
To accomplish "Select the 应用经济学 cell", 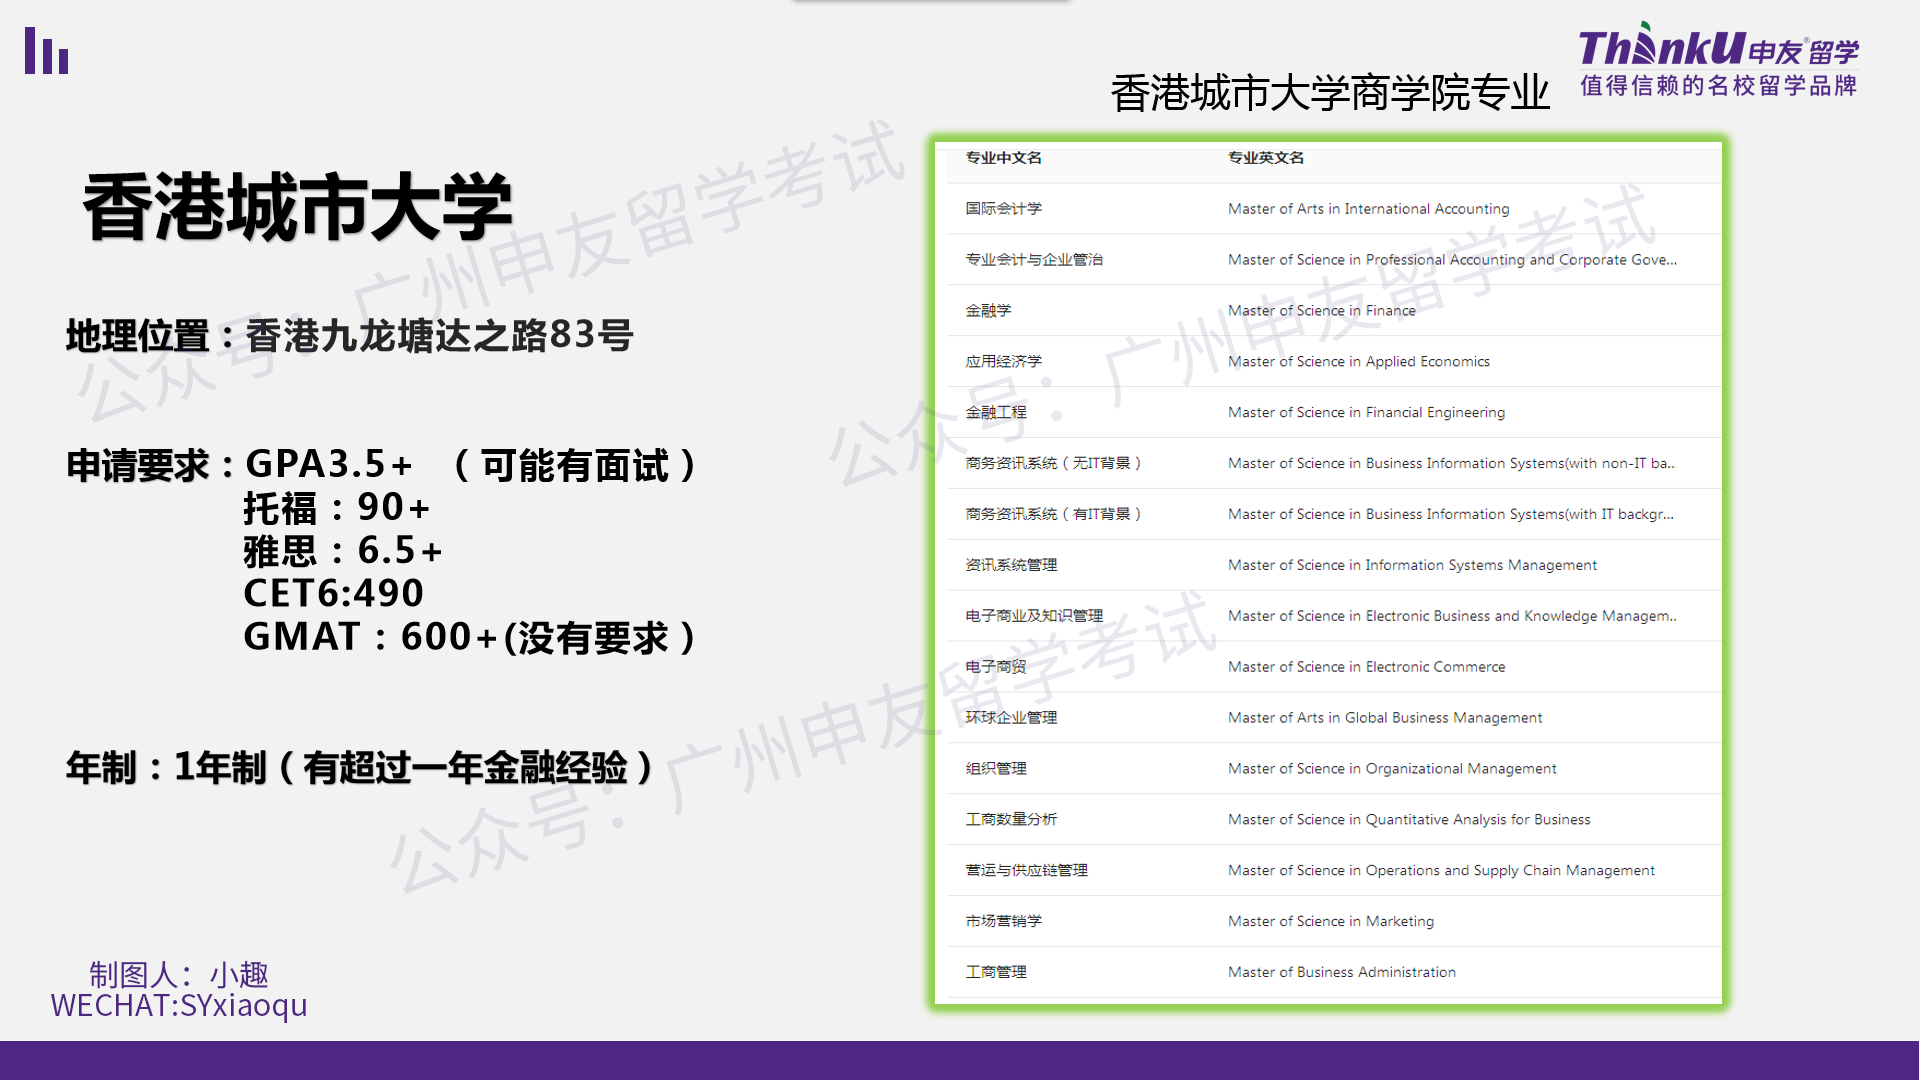I will 1003,362.
